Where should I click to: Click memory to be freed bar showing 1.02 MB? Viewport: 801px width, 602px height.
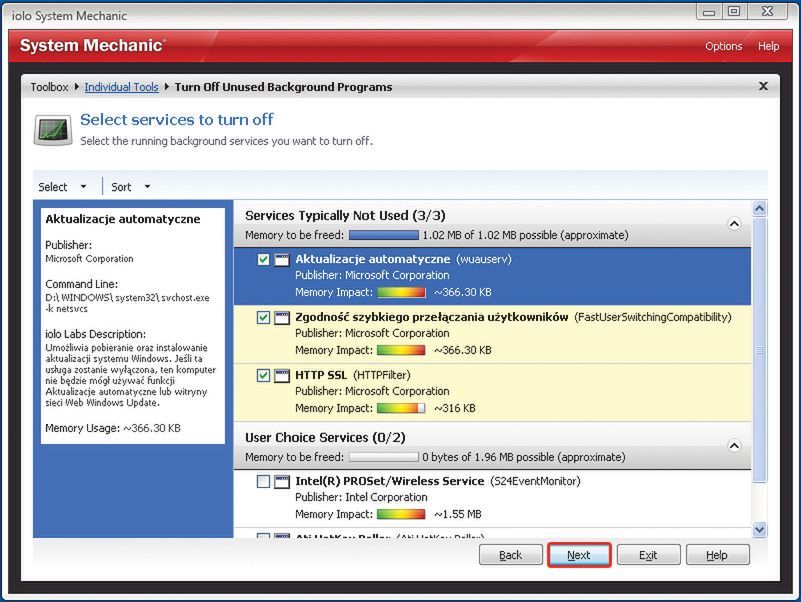coord(384,235)
